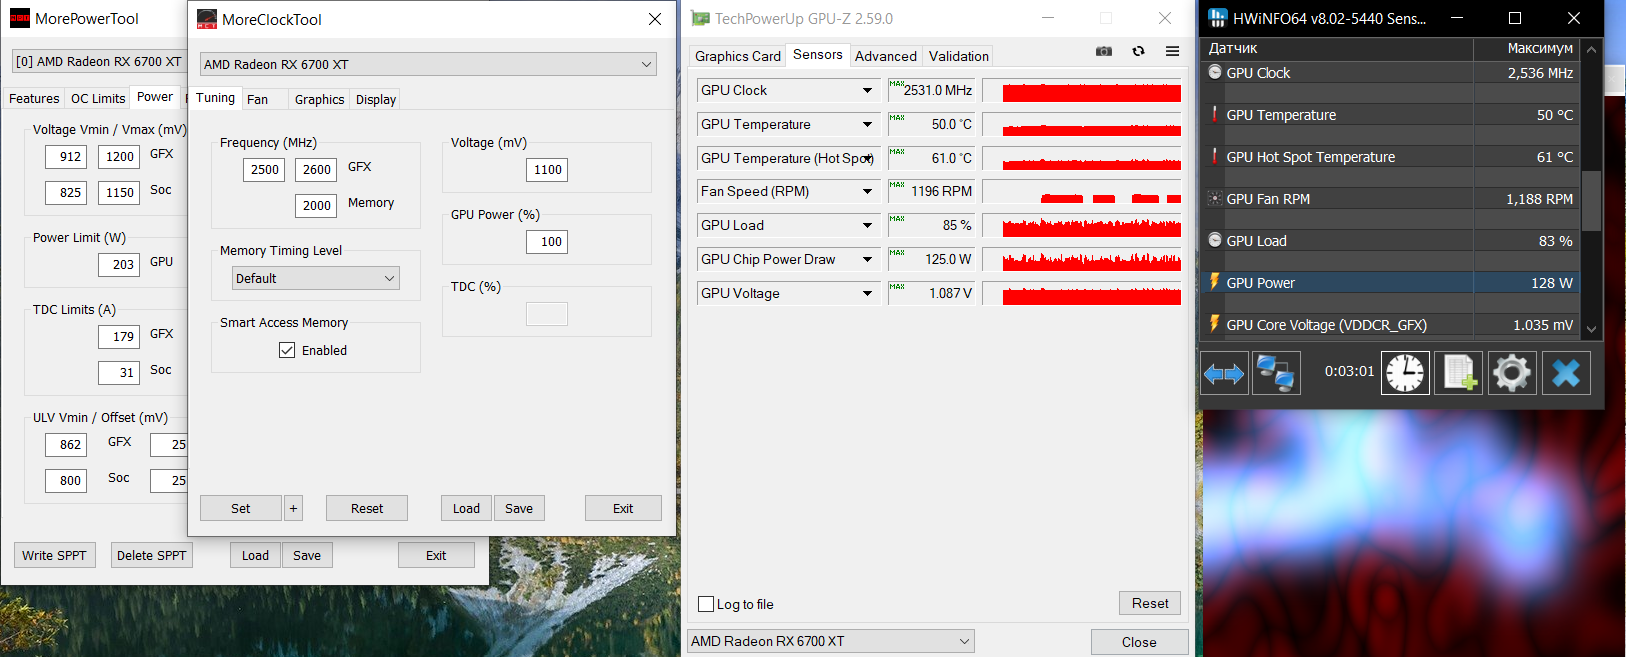Viewport: 1626px width, 657px height.
Task: Toggle Smart Access Memory Enabled checkbox
Action: (x=287, y=350)
